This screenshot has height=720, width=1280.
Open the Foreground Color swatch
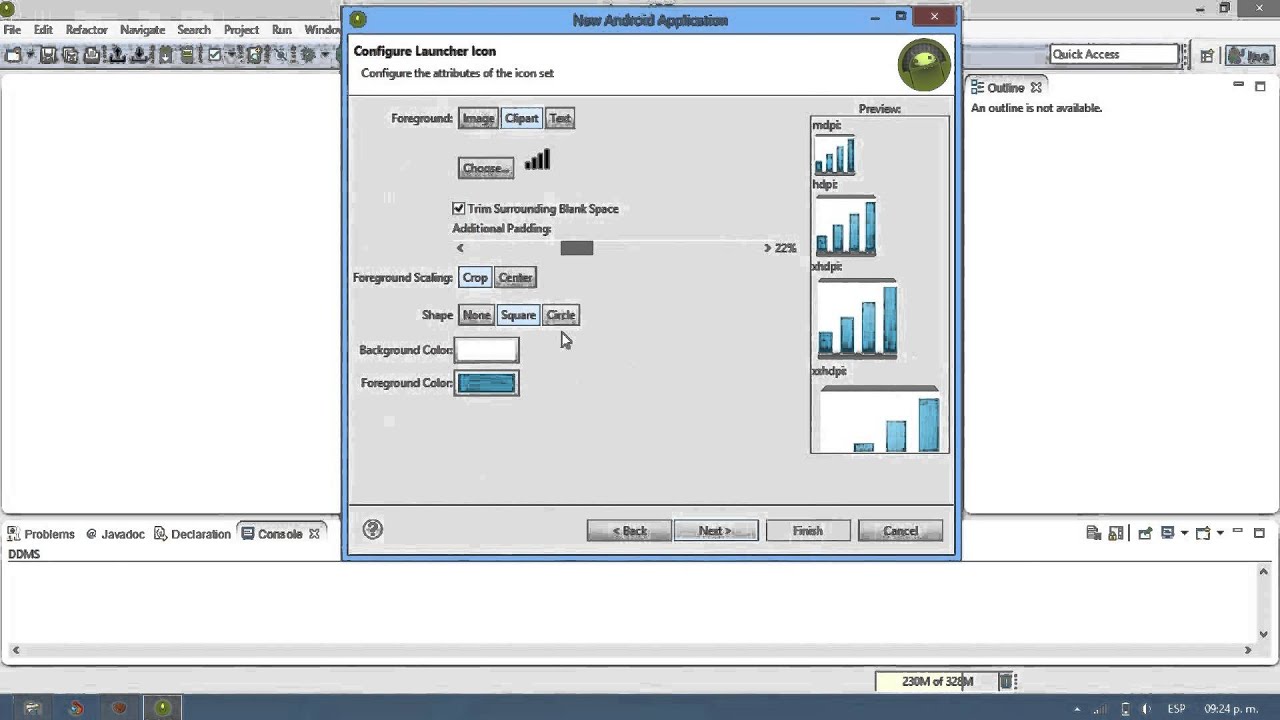click(x=487, y=383)
